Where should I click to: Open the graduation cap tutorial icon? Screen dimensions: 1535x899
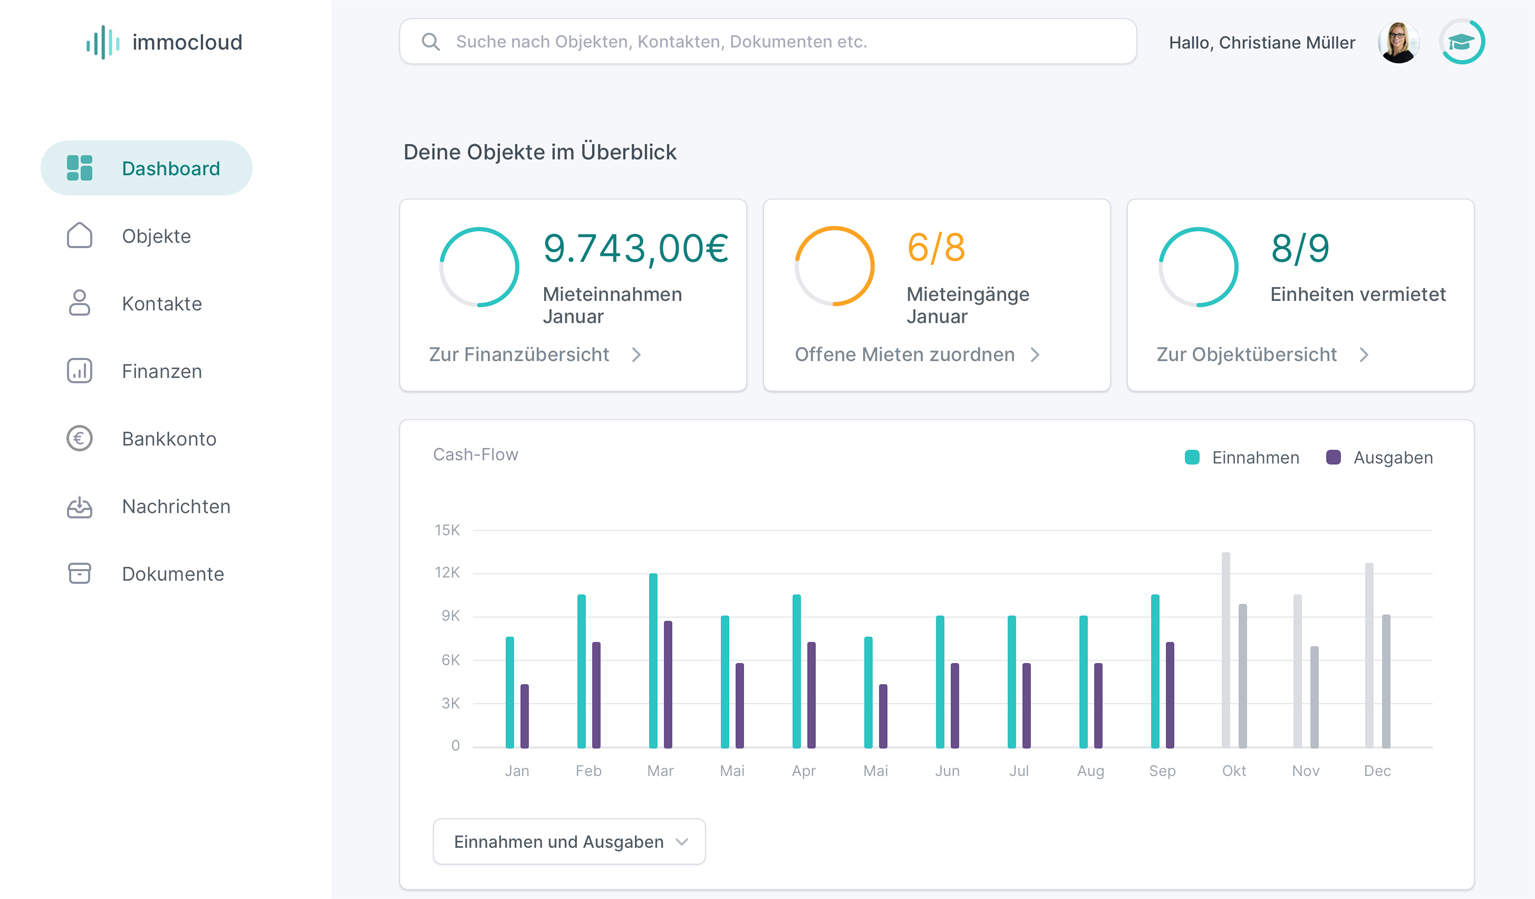point(1462,42)
